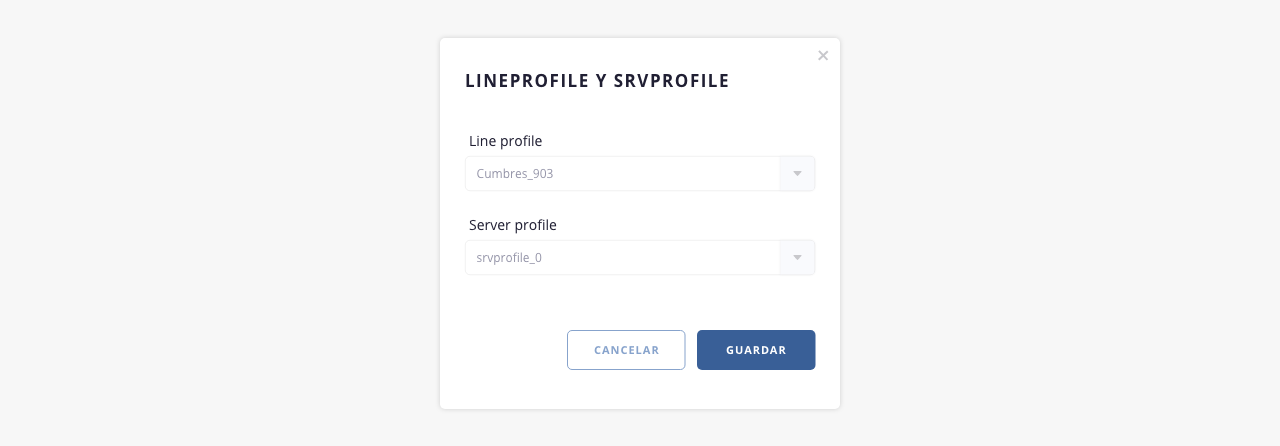The height and width of the screenshot is (446, 1280).
Task: Focus the Line profile select field
Action: 622,174
